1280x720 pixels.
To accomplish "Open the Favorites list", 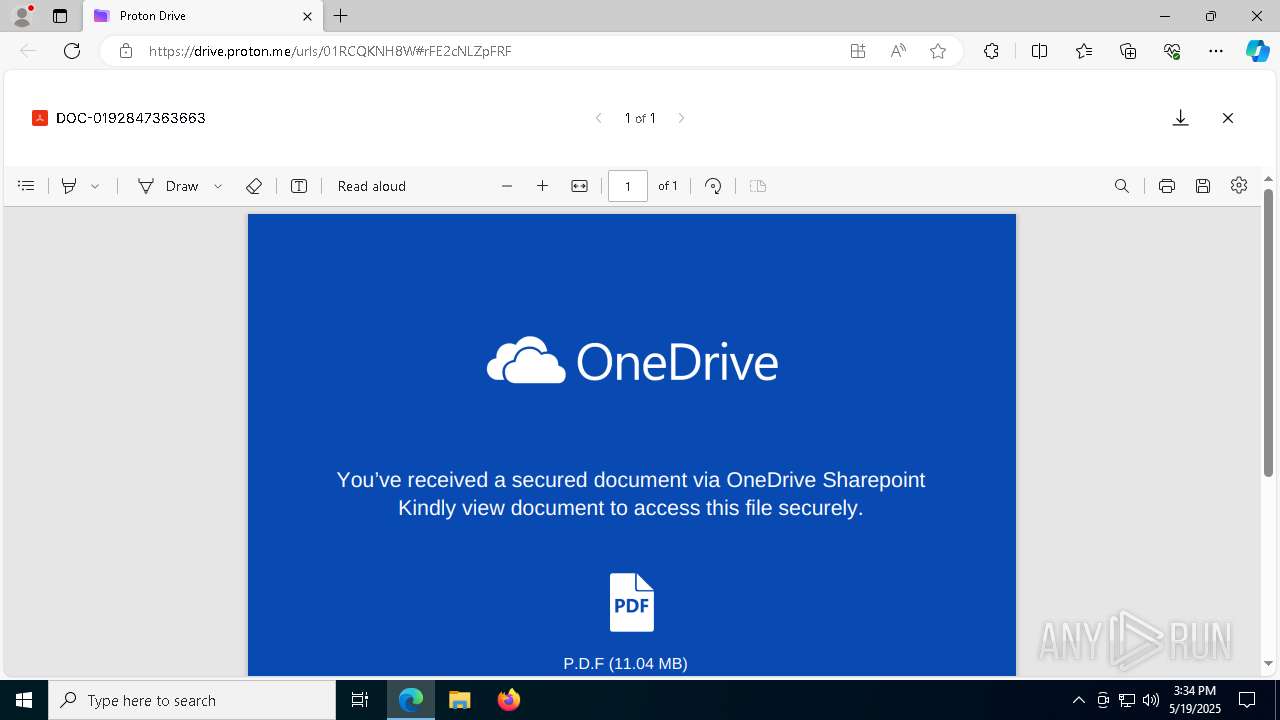I will [x=1084, y=51].
